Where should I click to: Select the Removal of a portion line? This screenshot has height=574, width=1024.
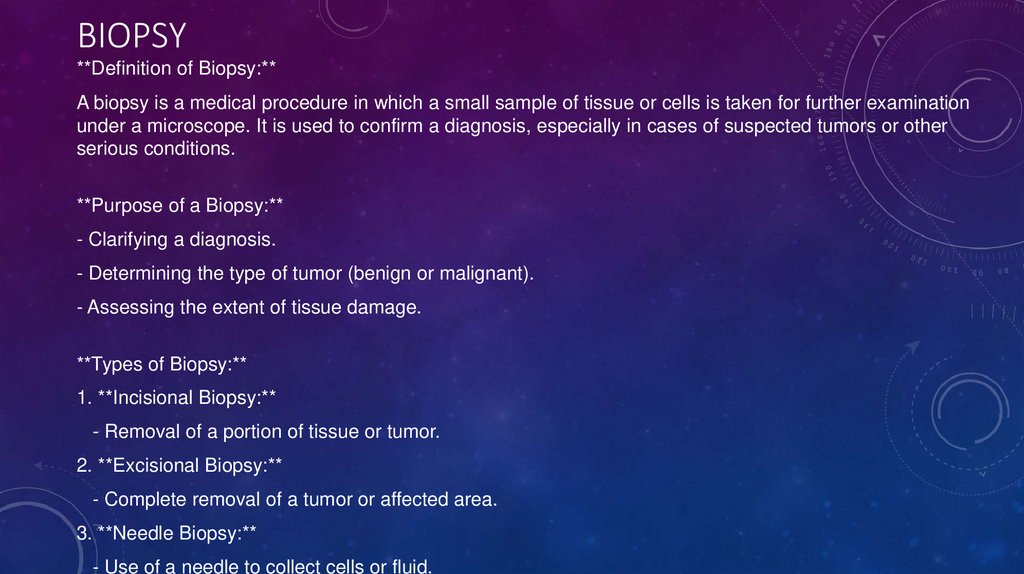(x=265, y=432)
